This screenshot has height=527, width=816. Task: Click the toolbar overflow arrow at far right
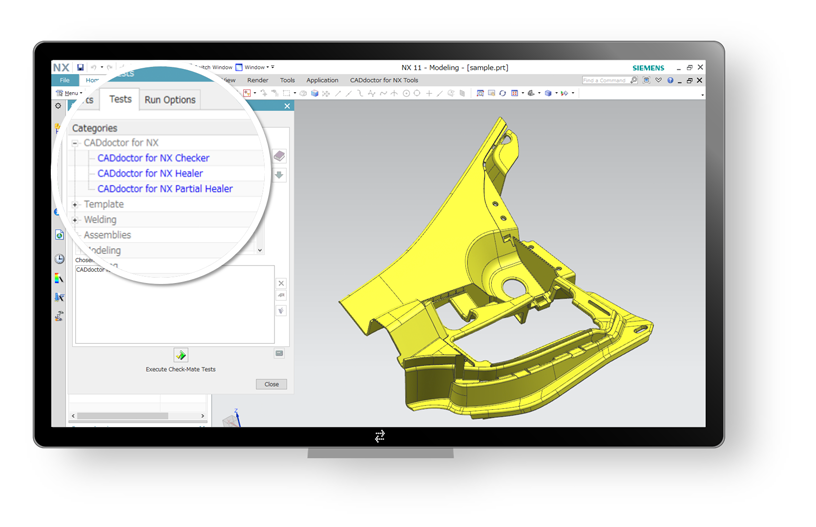(702, 95)
